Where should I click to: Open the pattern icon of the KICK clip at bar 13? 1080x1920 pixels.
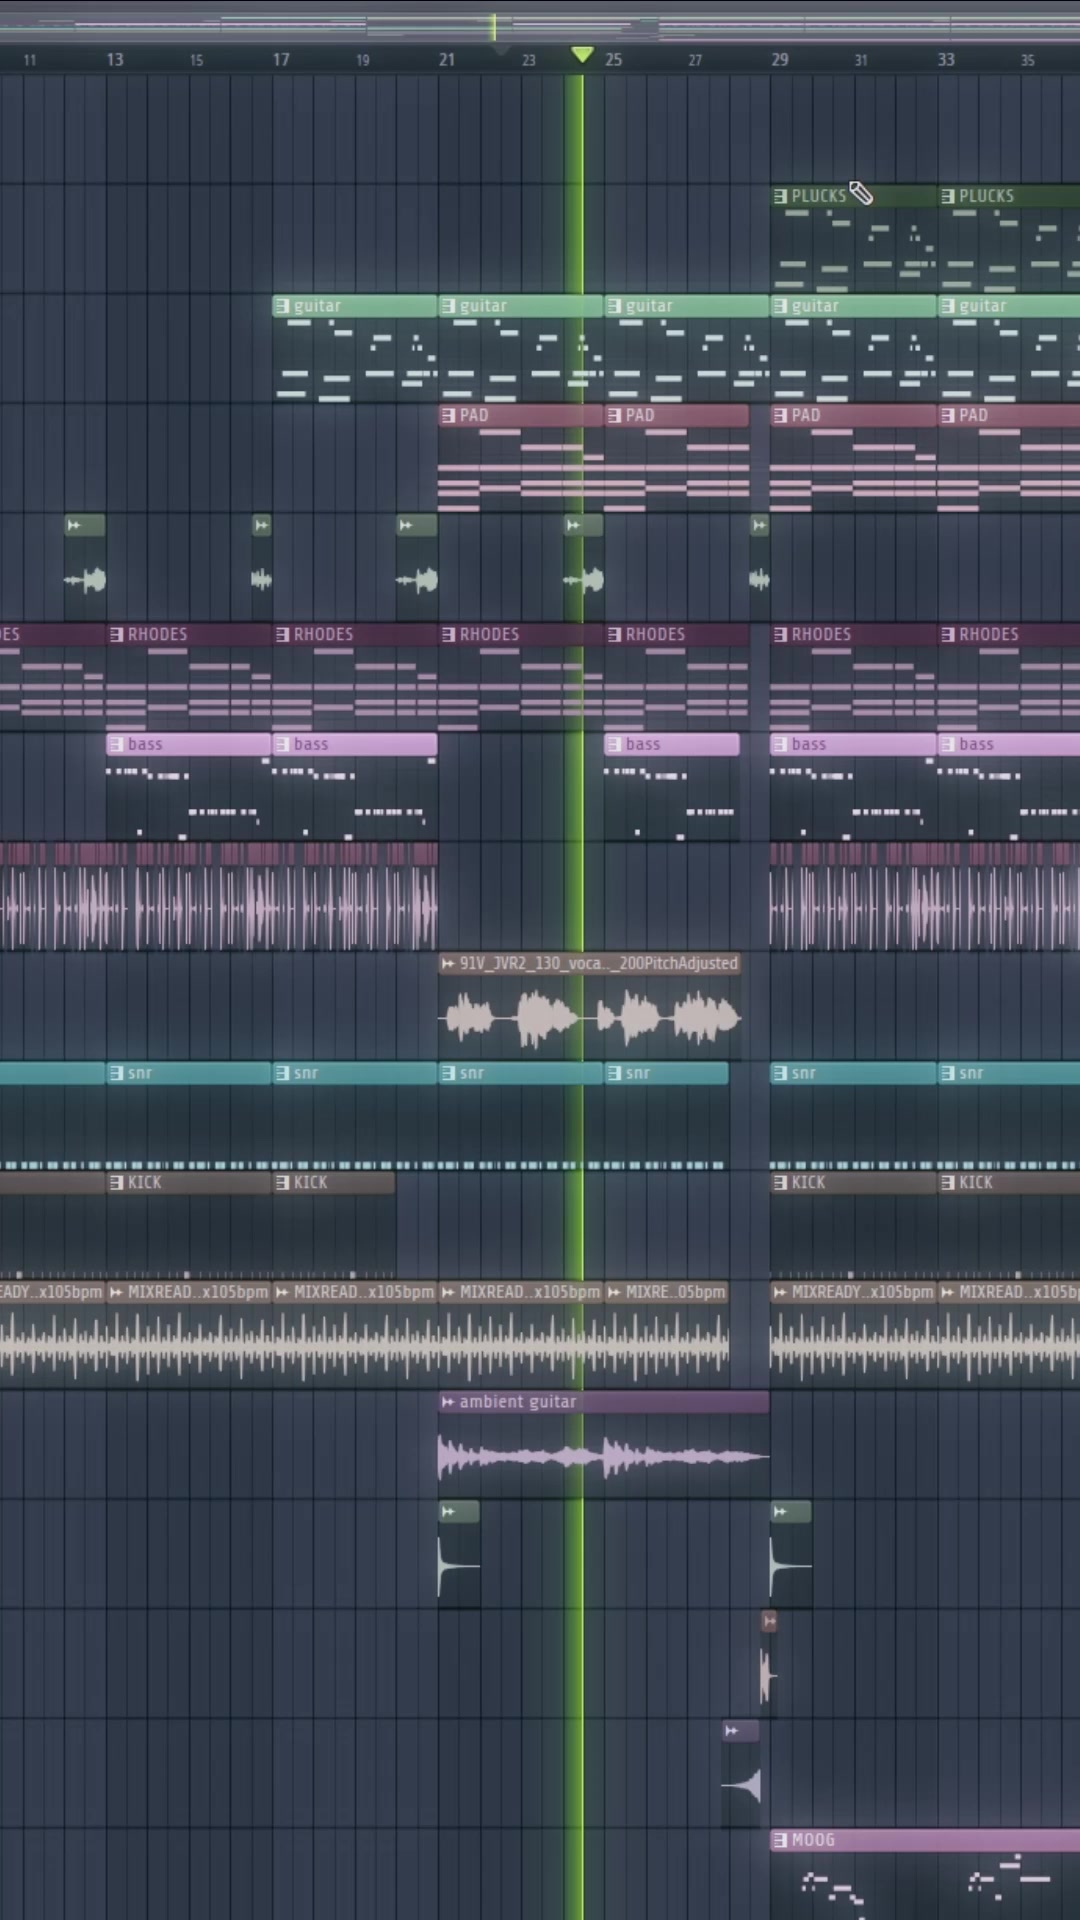pyautogui.click(x=116, y=1182)
